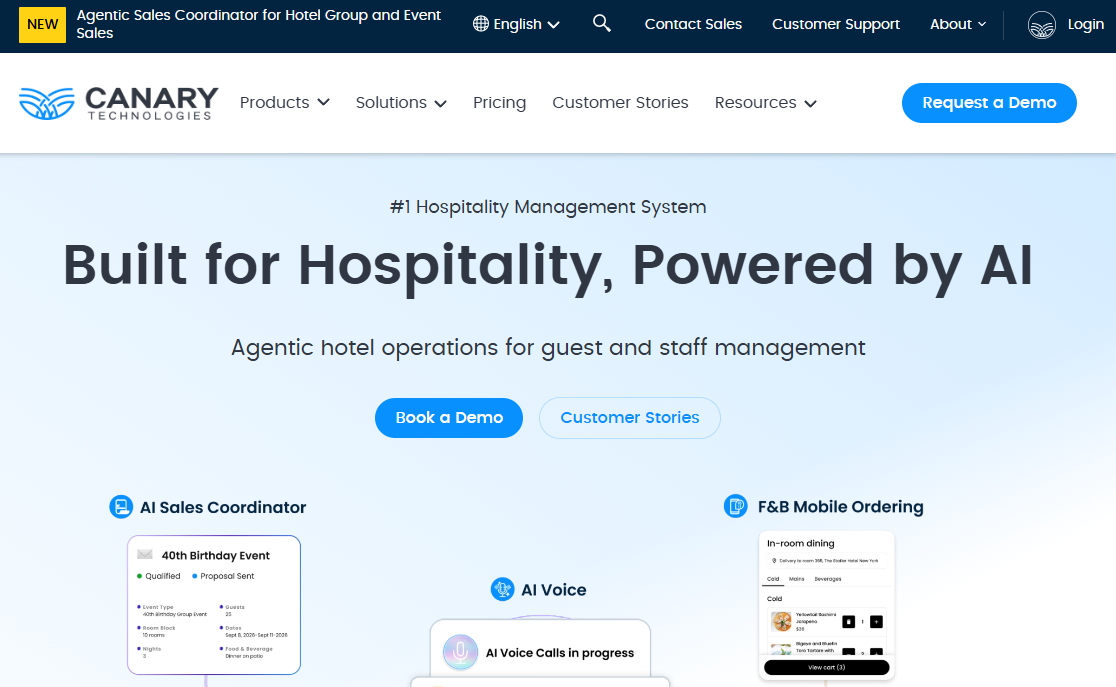The height and width of the screenshot is (687, 1116).
Task: Select Contact Sales in the top bar
Action: click(693, 24)
